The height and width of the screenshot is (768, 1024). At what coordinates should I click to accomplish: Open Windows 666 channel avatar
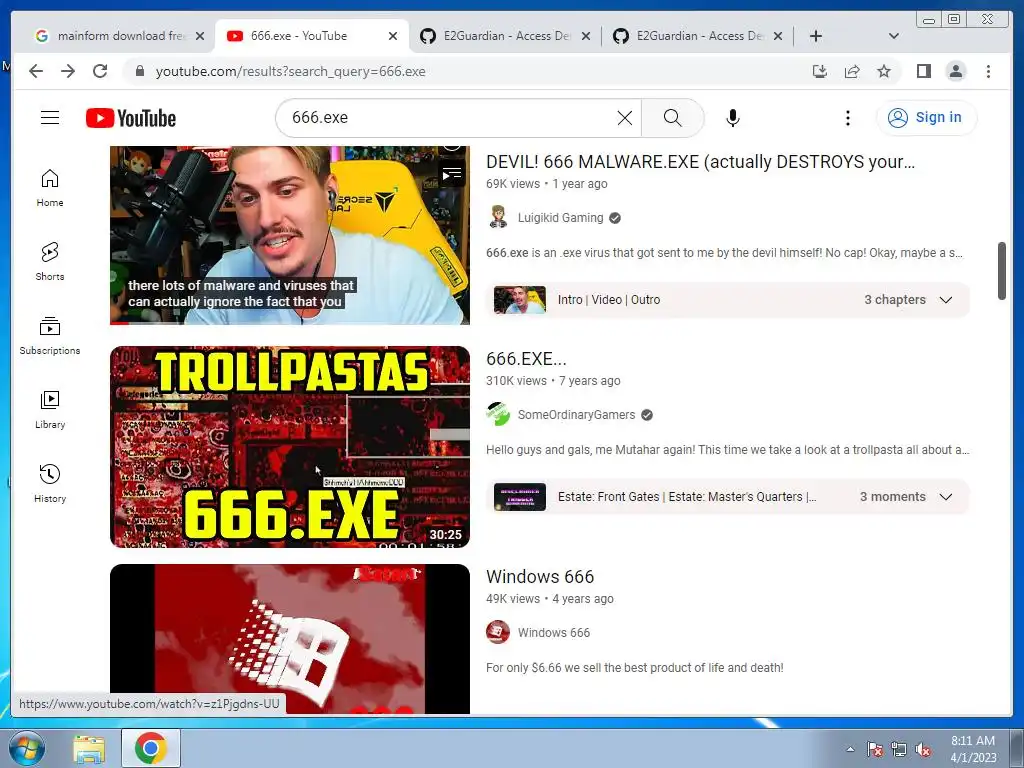498,632
